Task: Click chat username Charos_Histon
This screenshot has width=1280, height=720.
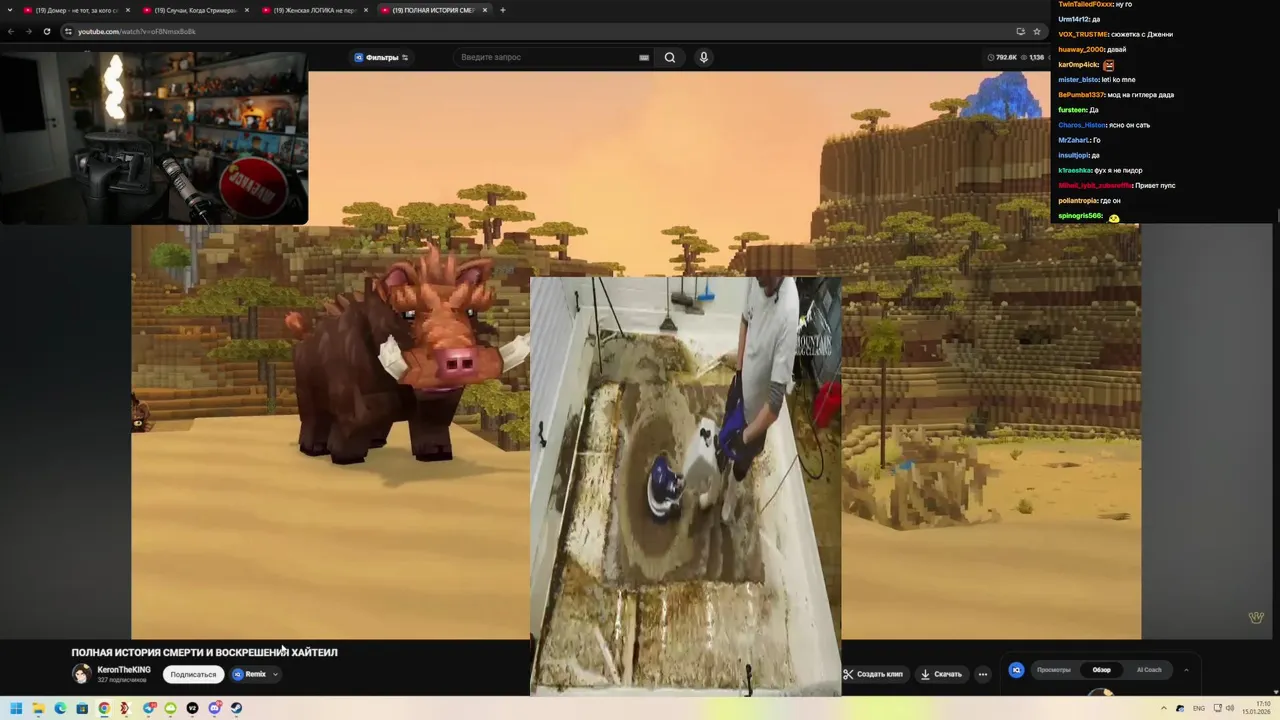Action: pos(1082,125)
